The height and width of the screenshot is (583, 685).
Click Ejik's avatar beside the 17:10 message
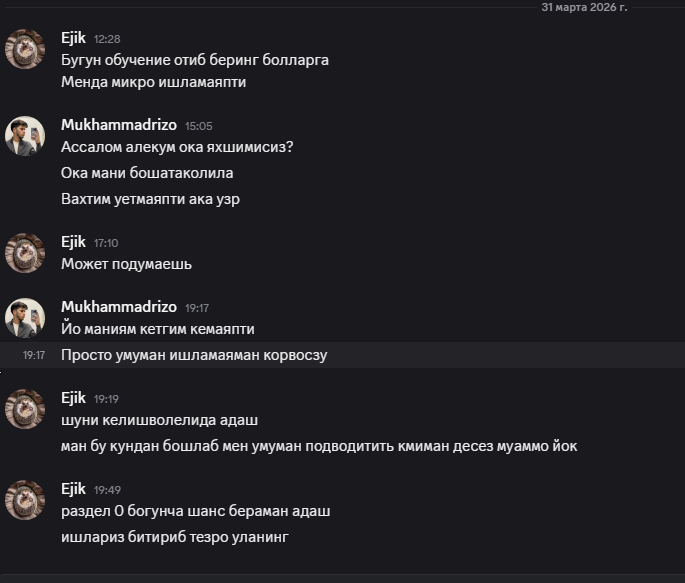pos(25,253)
